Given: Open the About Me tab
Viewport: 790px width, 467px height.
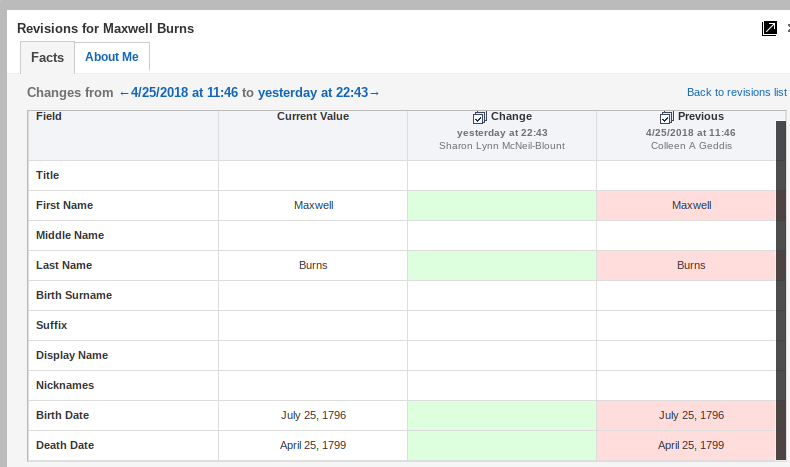Looking at the screenshot, I should [112, 57].
